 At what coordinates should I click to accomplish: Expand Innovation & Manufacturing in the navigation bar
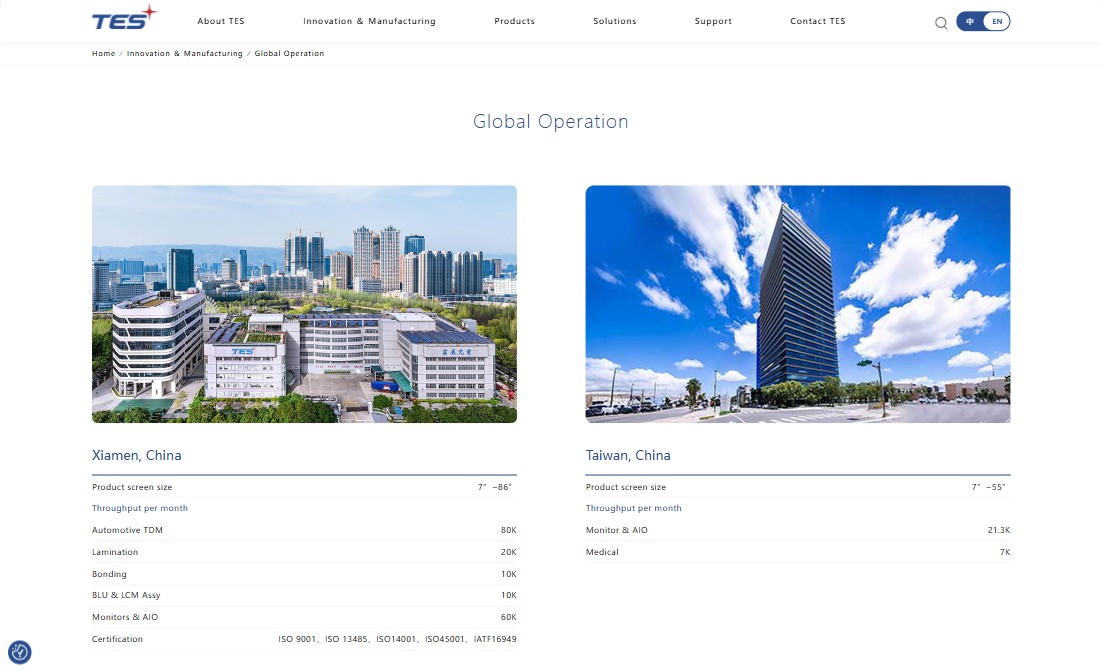pos(369,21)
